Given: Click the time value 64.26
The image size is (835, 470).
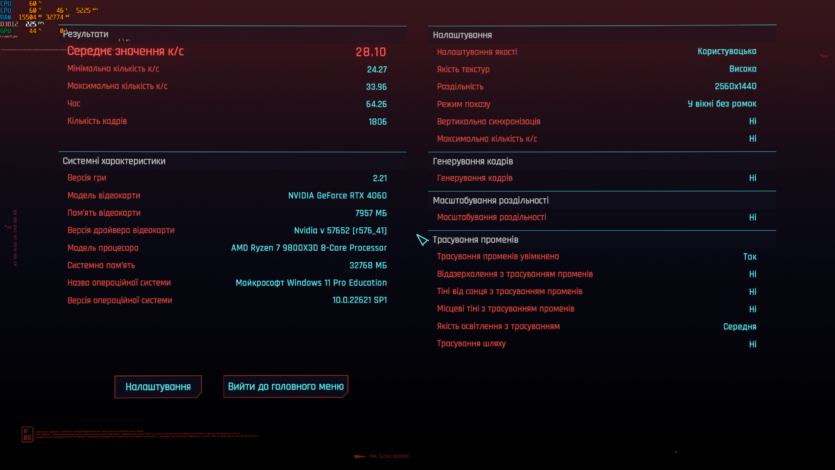Looking at the screenshot, I should [376, 104].
